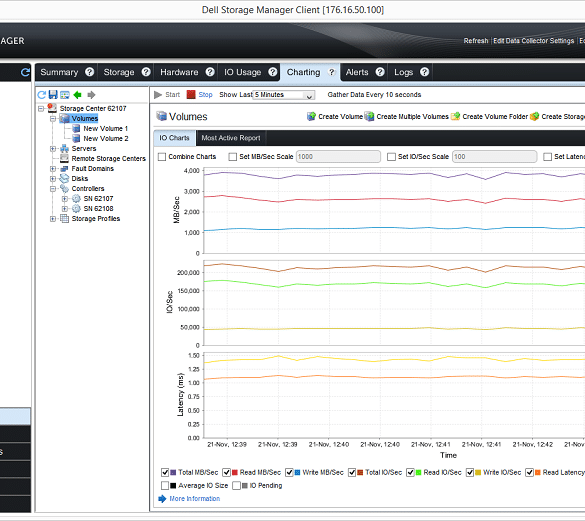Click the chart view icon next to save
The height and width of the screenshot is (521, 585).
coord(65,95)
